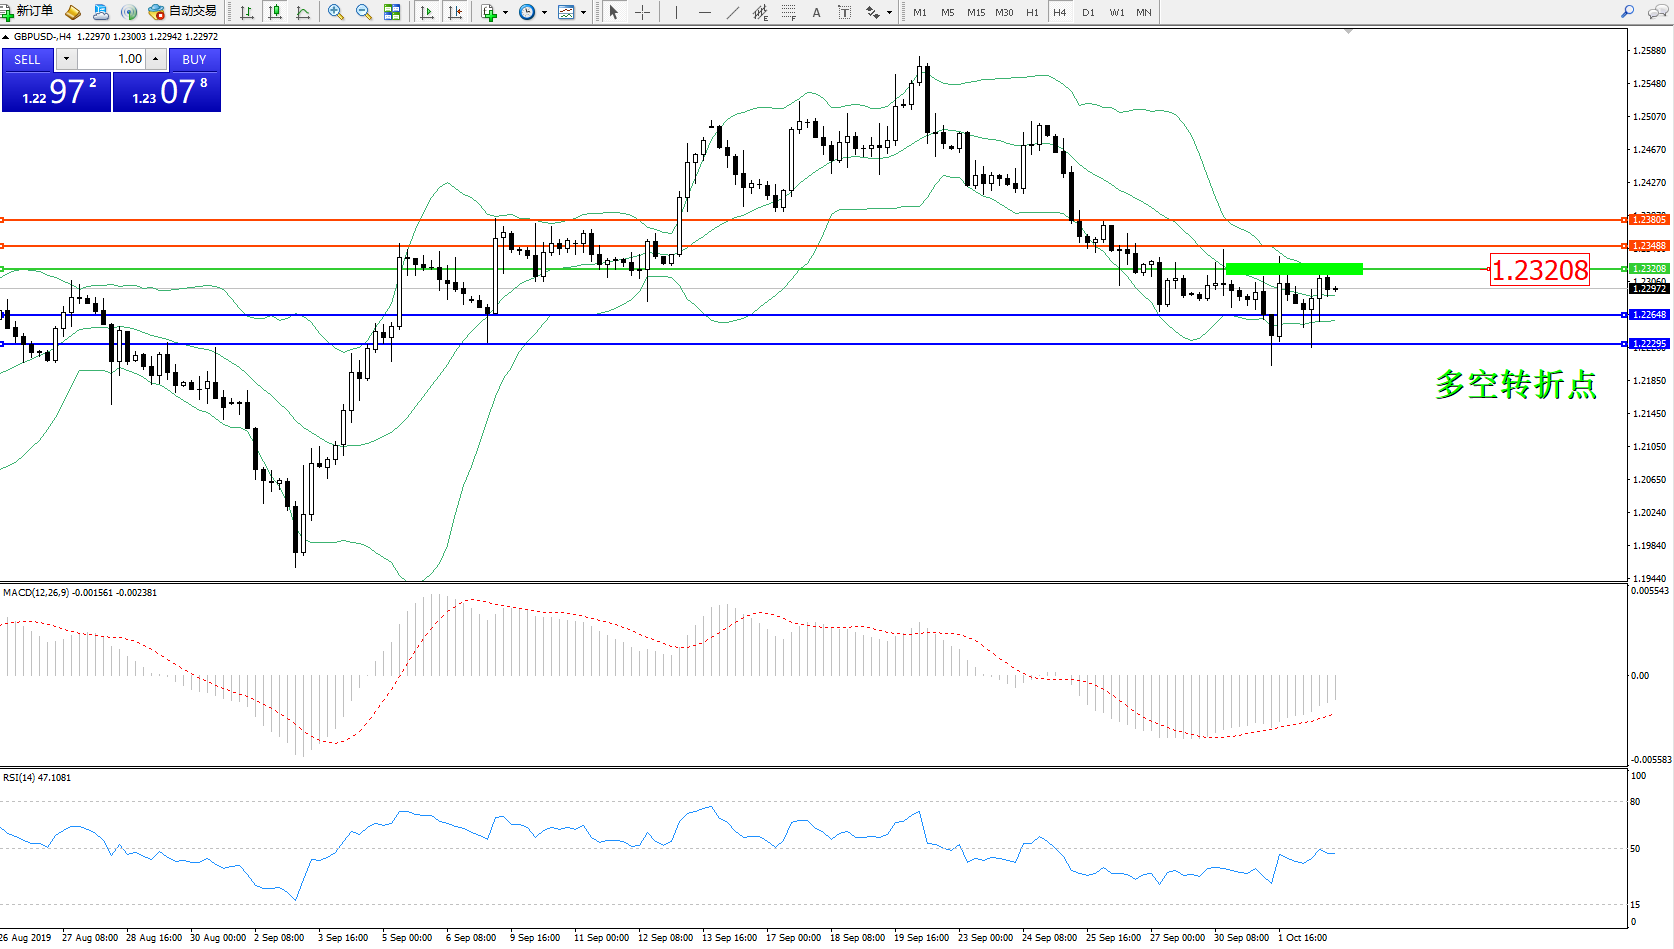Draw a trendline with the diagonal line tool
Screen dimensions: 1674x949
733,12
